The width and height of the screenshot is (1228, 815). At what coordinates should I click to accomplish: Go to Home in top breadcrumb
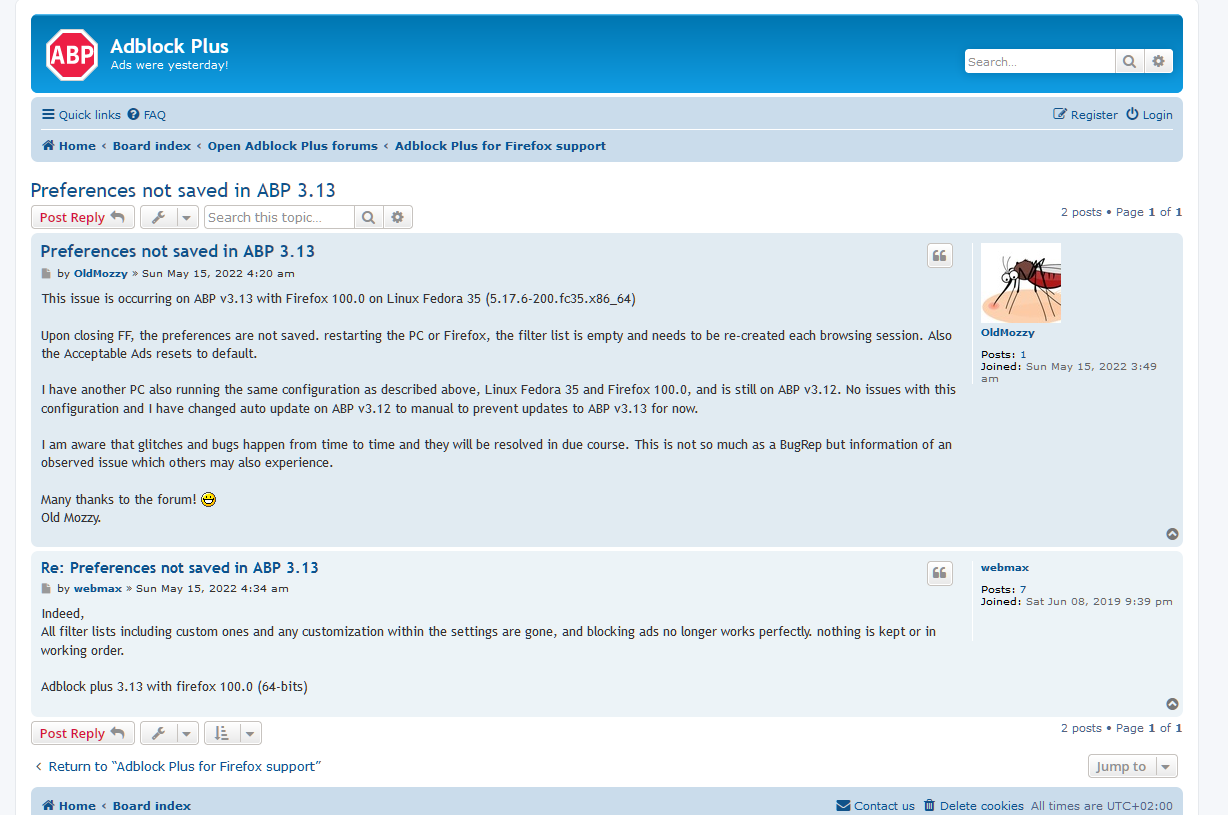(x=69, y=146)
